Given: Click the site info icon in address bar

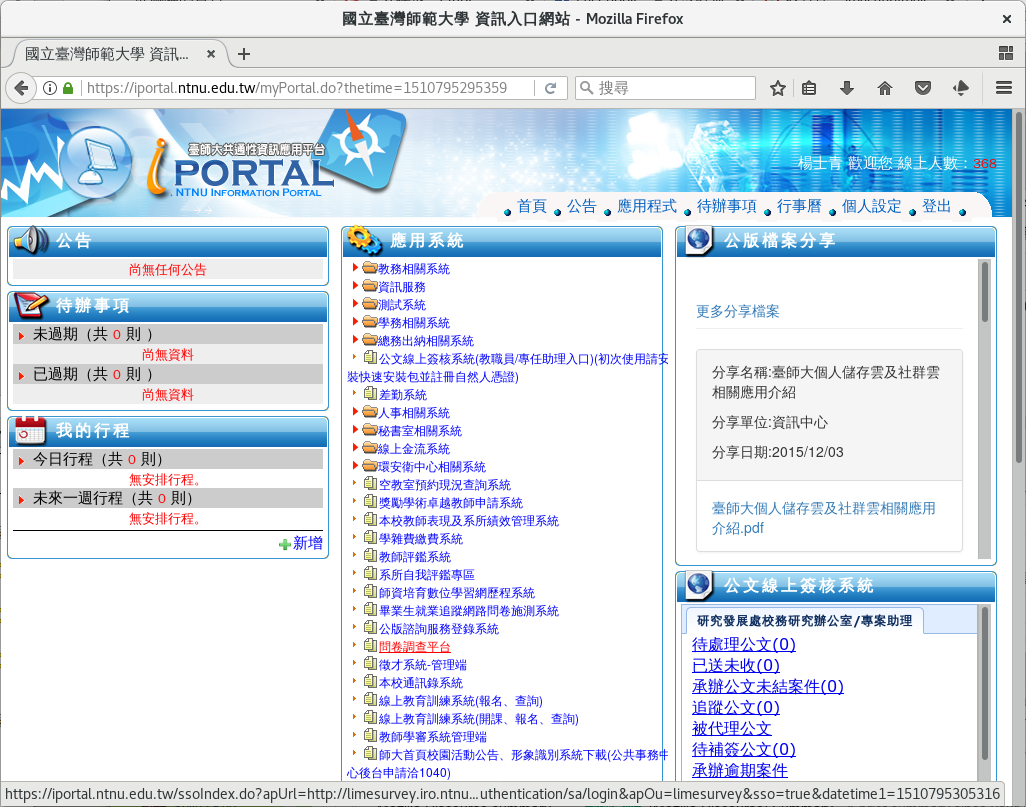Looking at the screenshot, I should (50, 88).
